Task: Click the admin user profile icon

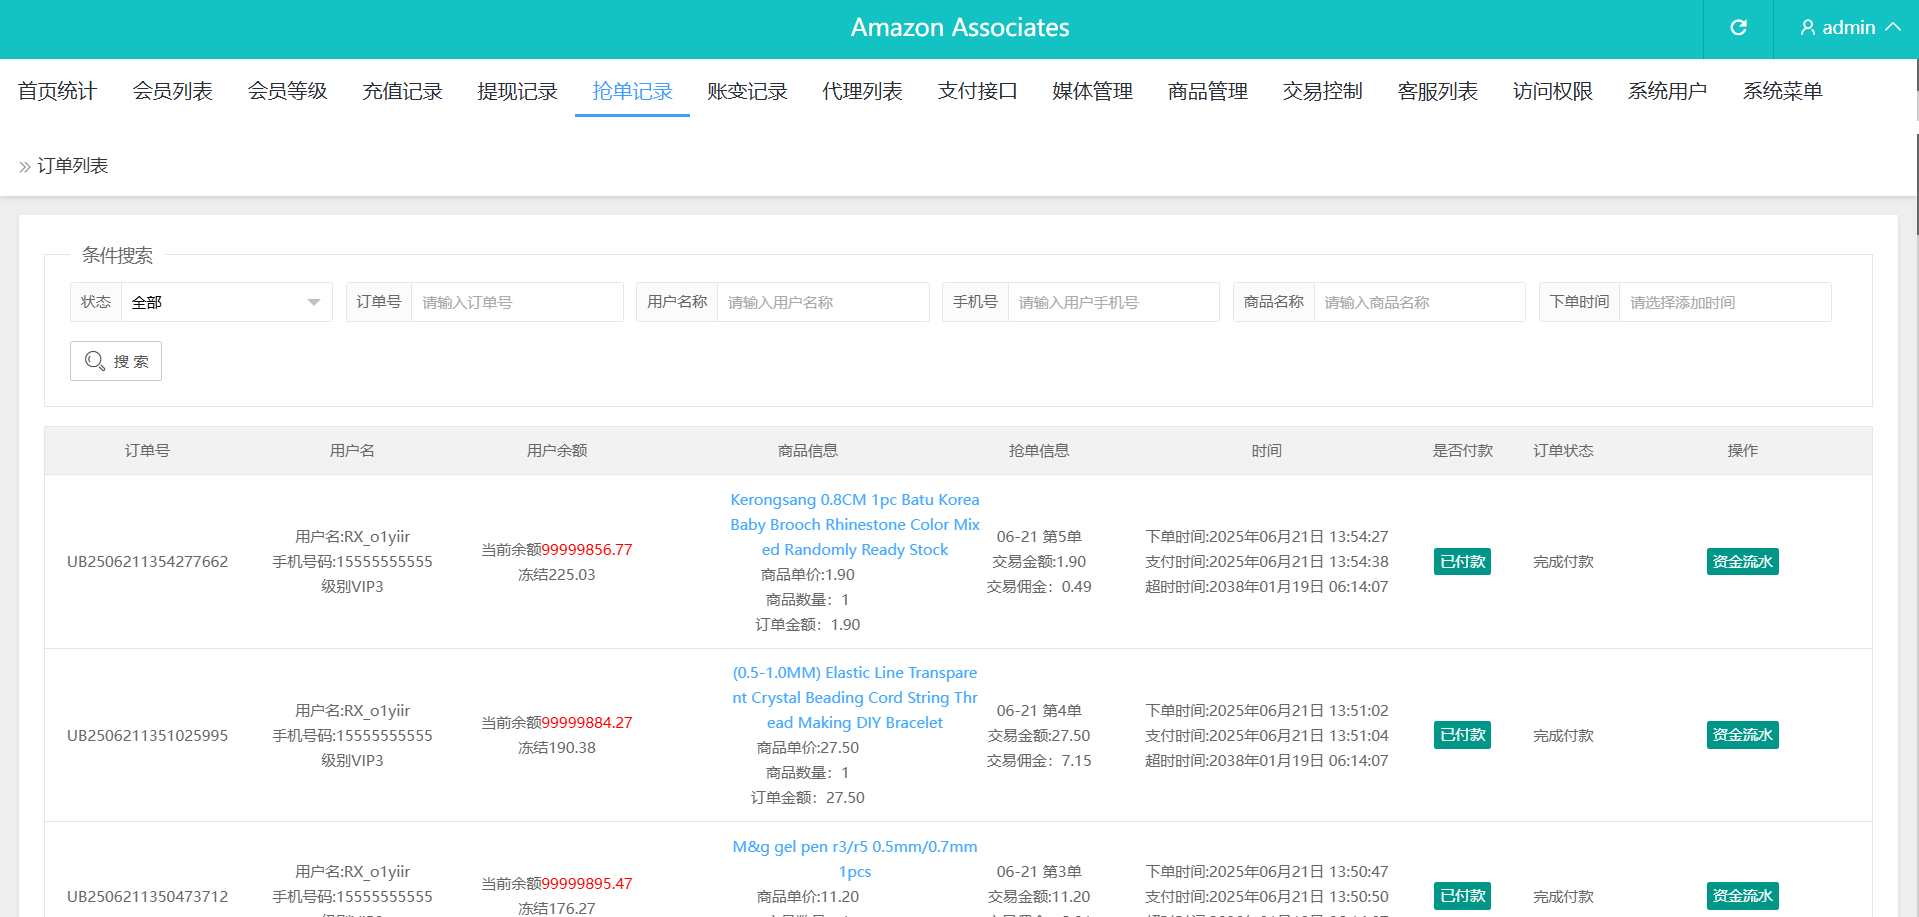Action: (x=1807, y=28)
